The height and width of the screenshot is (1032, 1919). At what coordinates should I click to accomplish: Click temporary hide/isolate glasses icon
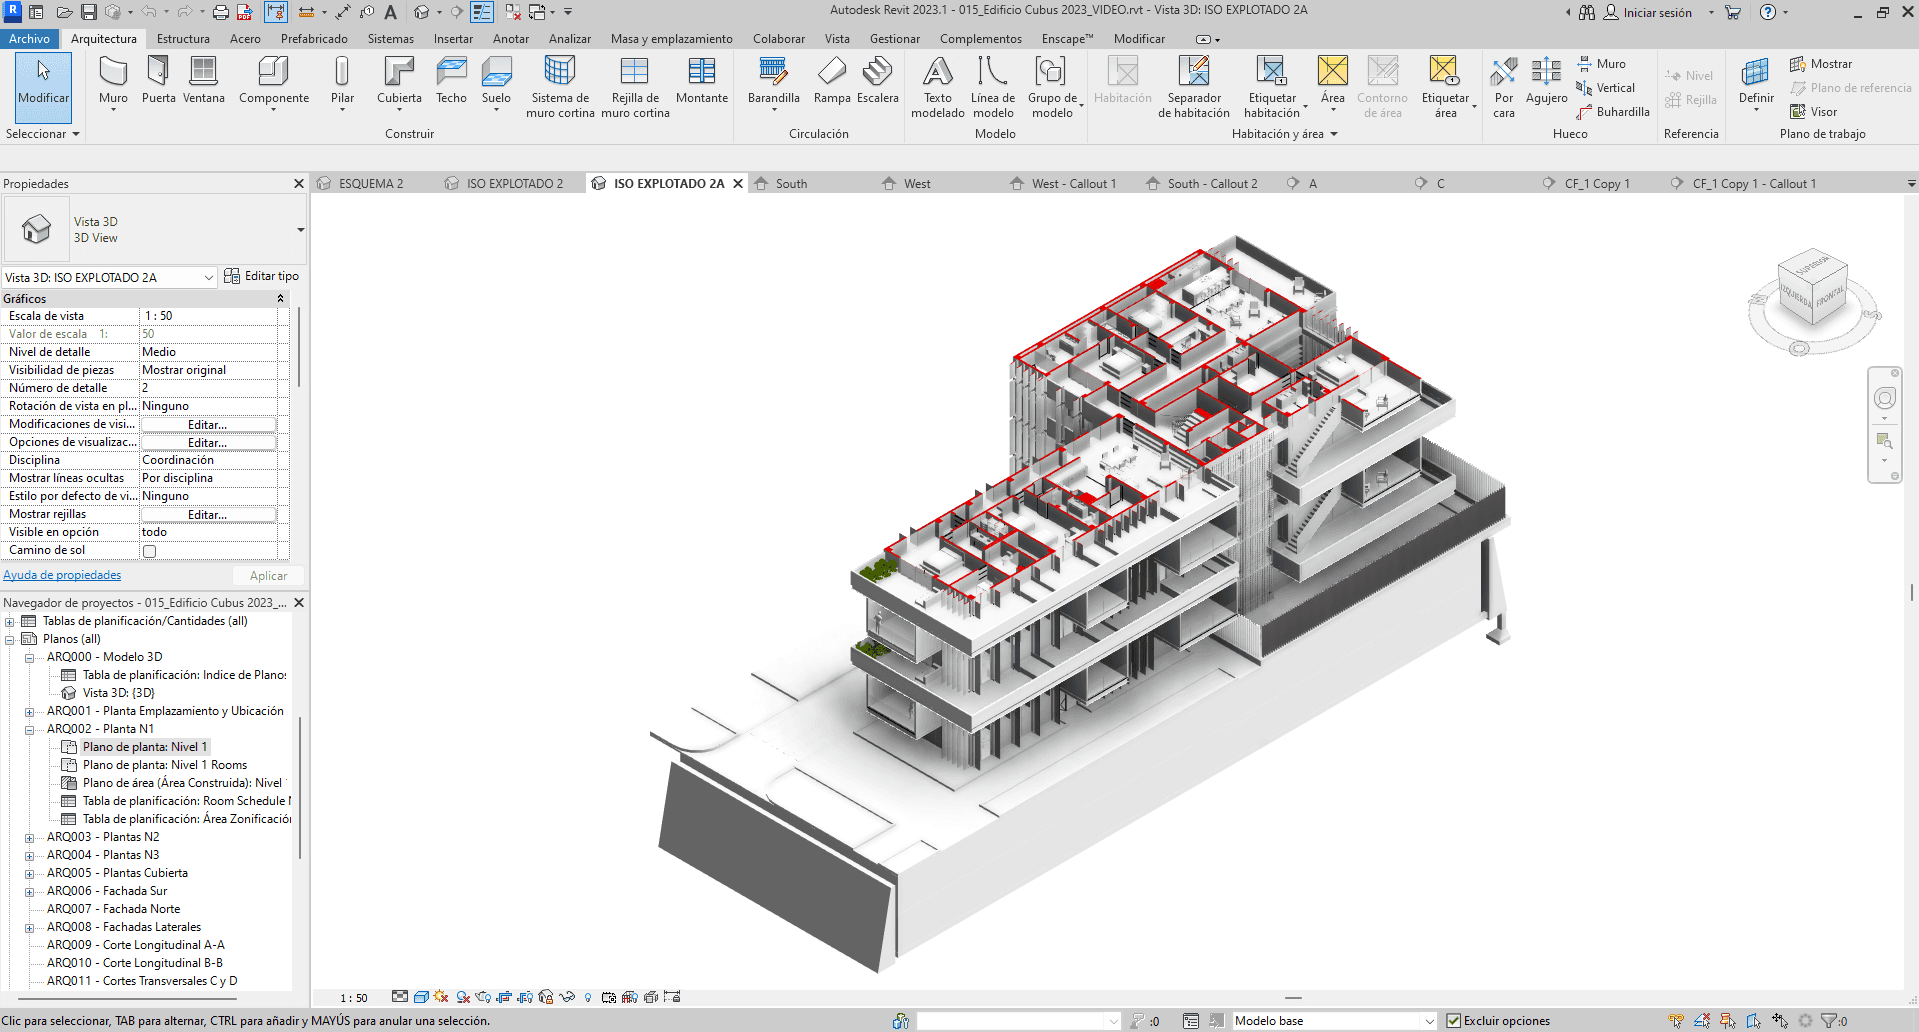567,997
